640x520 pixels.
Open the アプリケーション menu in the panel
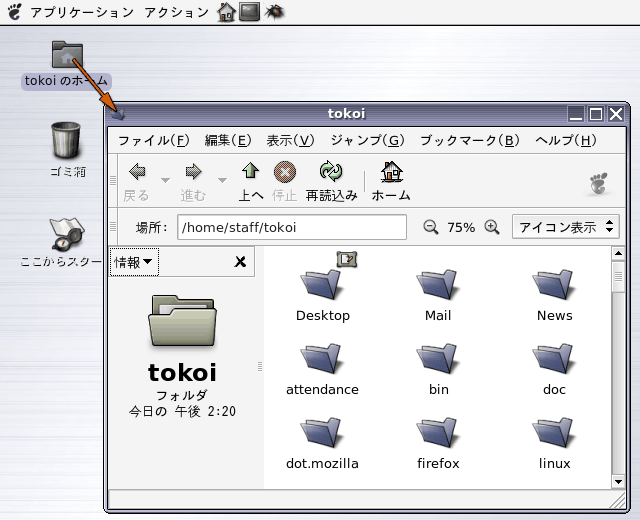coord(82,12)
